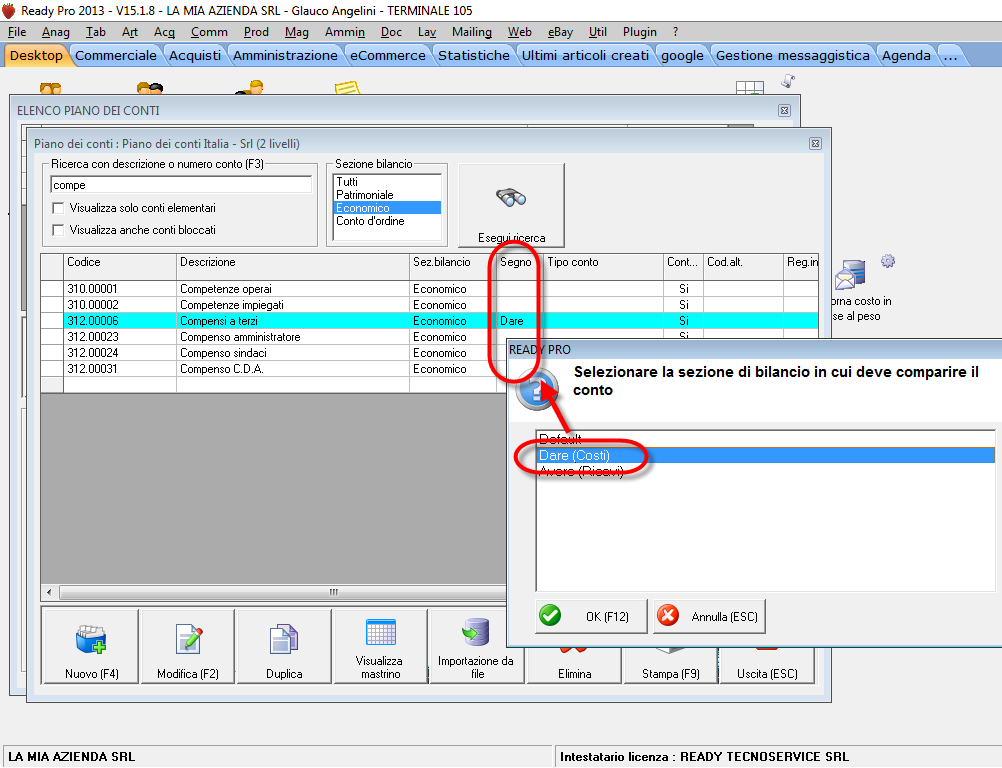
Task: Click the search field containing 'compe'
Action: point(181,185)
